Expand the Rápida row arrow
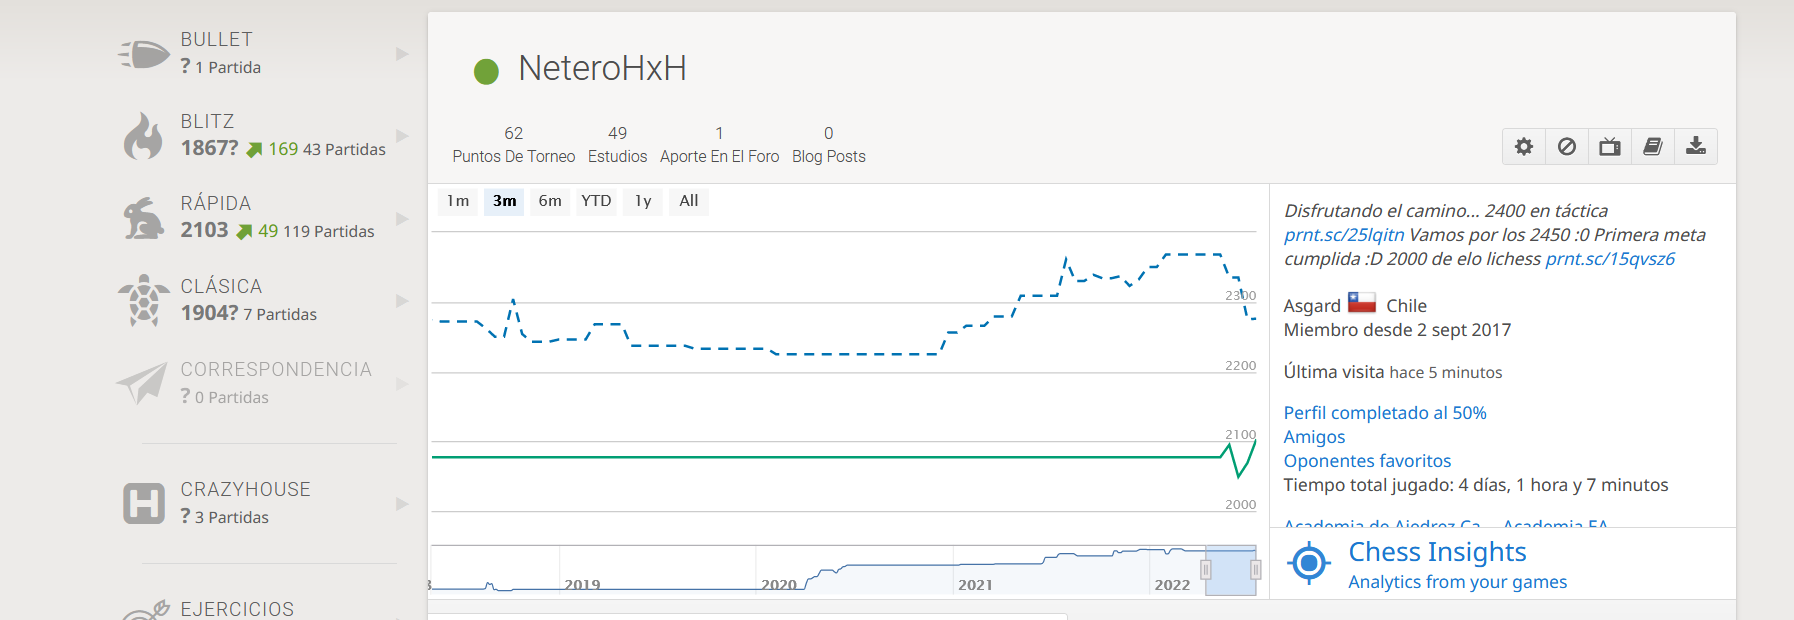The height and width of the screenshot is (620, 1794). pyautogui.click(x=402, y=218)
